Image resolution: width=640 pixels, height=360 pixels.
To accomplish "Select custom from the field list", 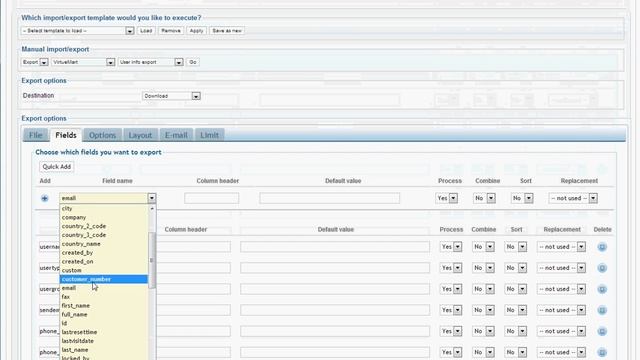I will pyautogui.click(x=104, y=270).
